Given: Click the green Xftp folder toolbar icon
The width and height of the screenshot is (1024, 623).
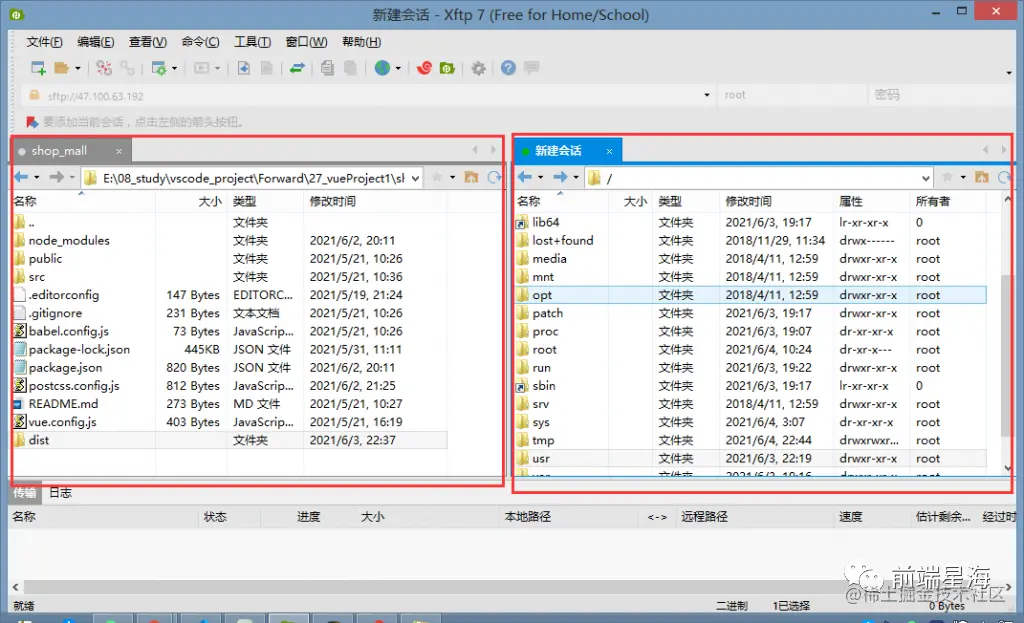Looking at the screenshot, I should [447, 68].
